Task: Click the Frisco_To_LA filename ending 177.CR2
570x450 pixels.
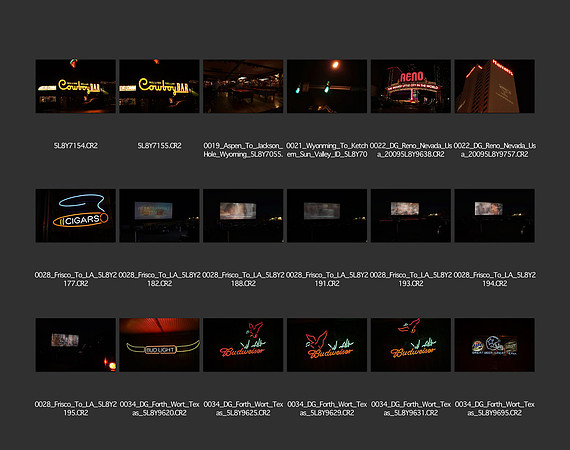Action: click(76, 279)
